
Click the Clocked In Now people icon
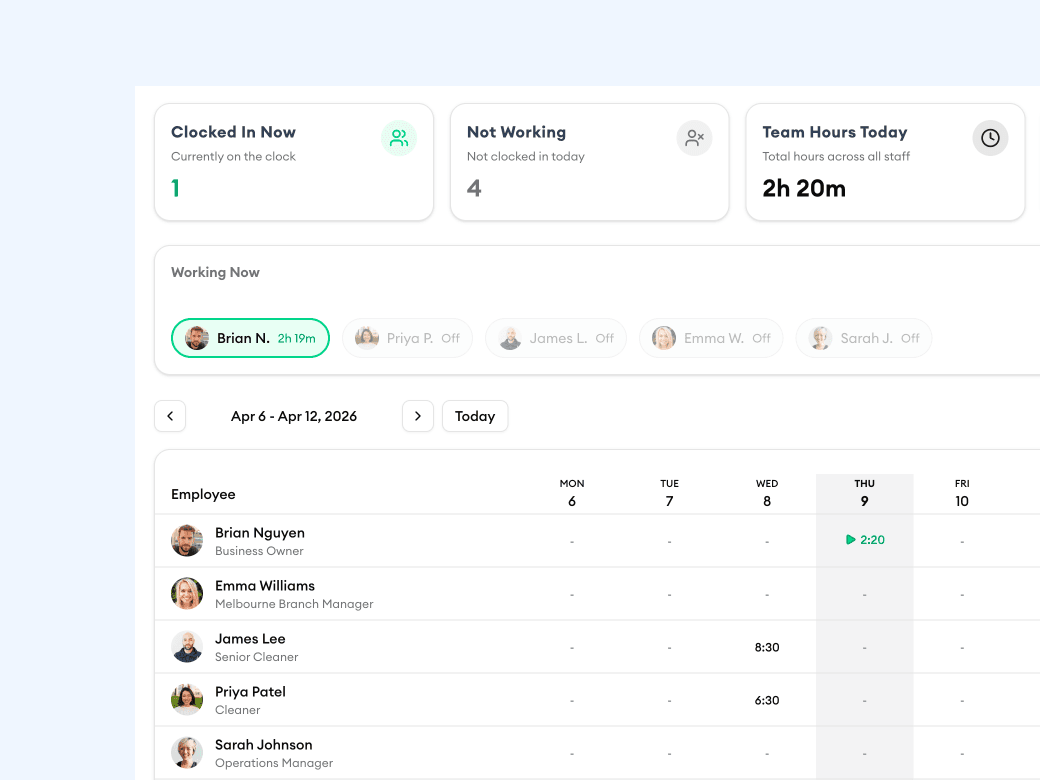[x=399, y=138]
